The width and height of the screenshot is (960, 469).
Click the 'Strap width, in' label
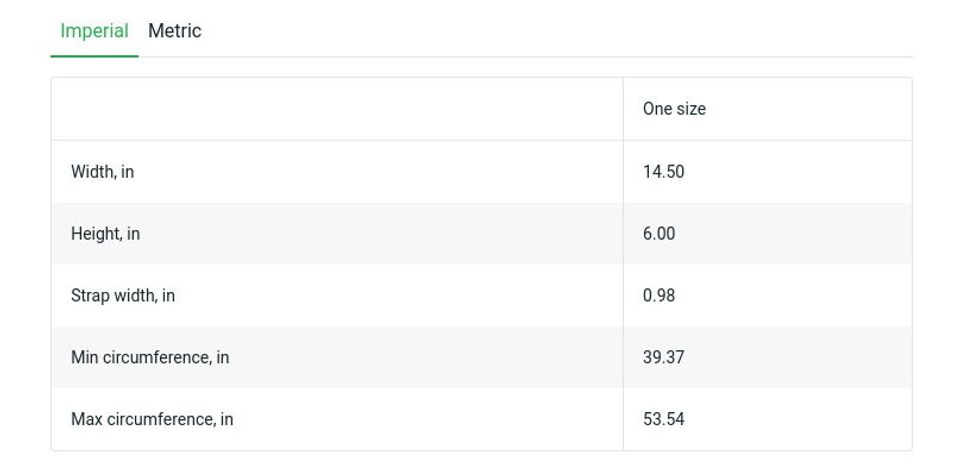click(x=123, y=296)
